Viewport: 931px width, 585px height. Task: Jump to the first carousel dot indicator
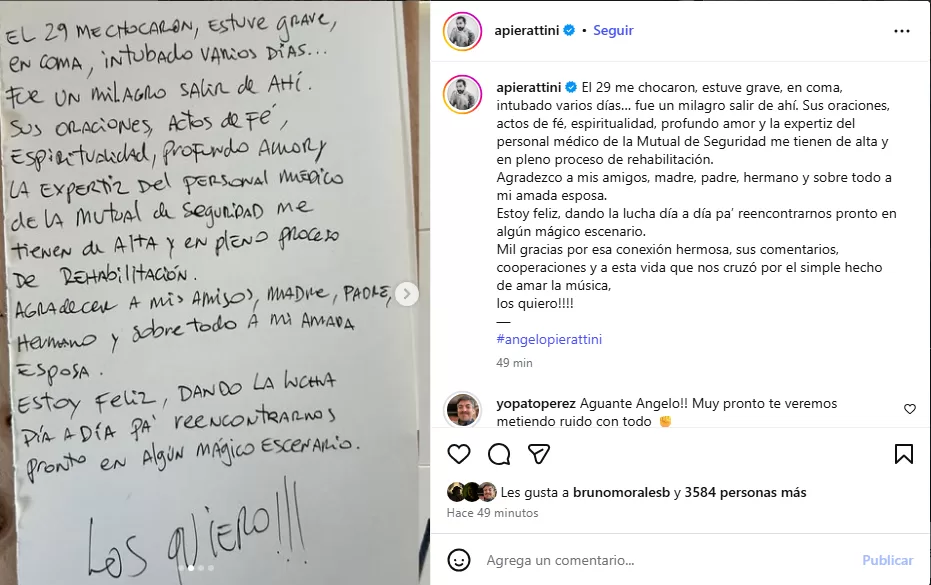point(181,568)
